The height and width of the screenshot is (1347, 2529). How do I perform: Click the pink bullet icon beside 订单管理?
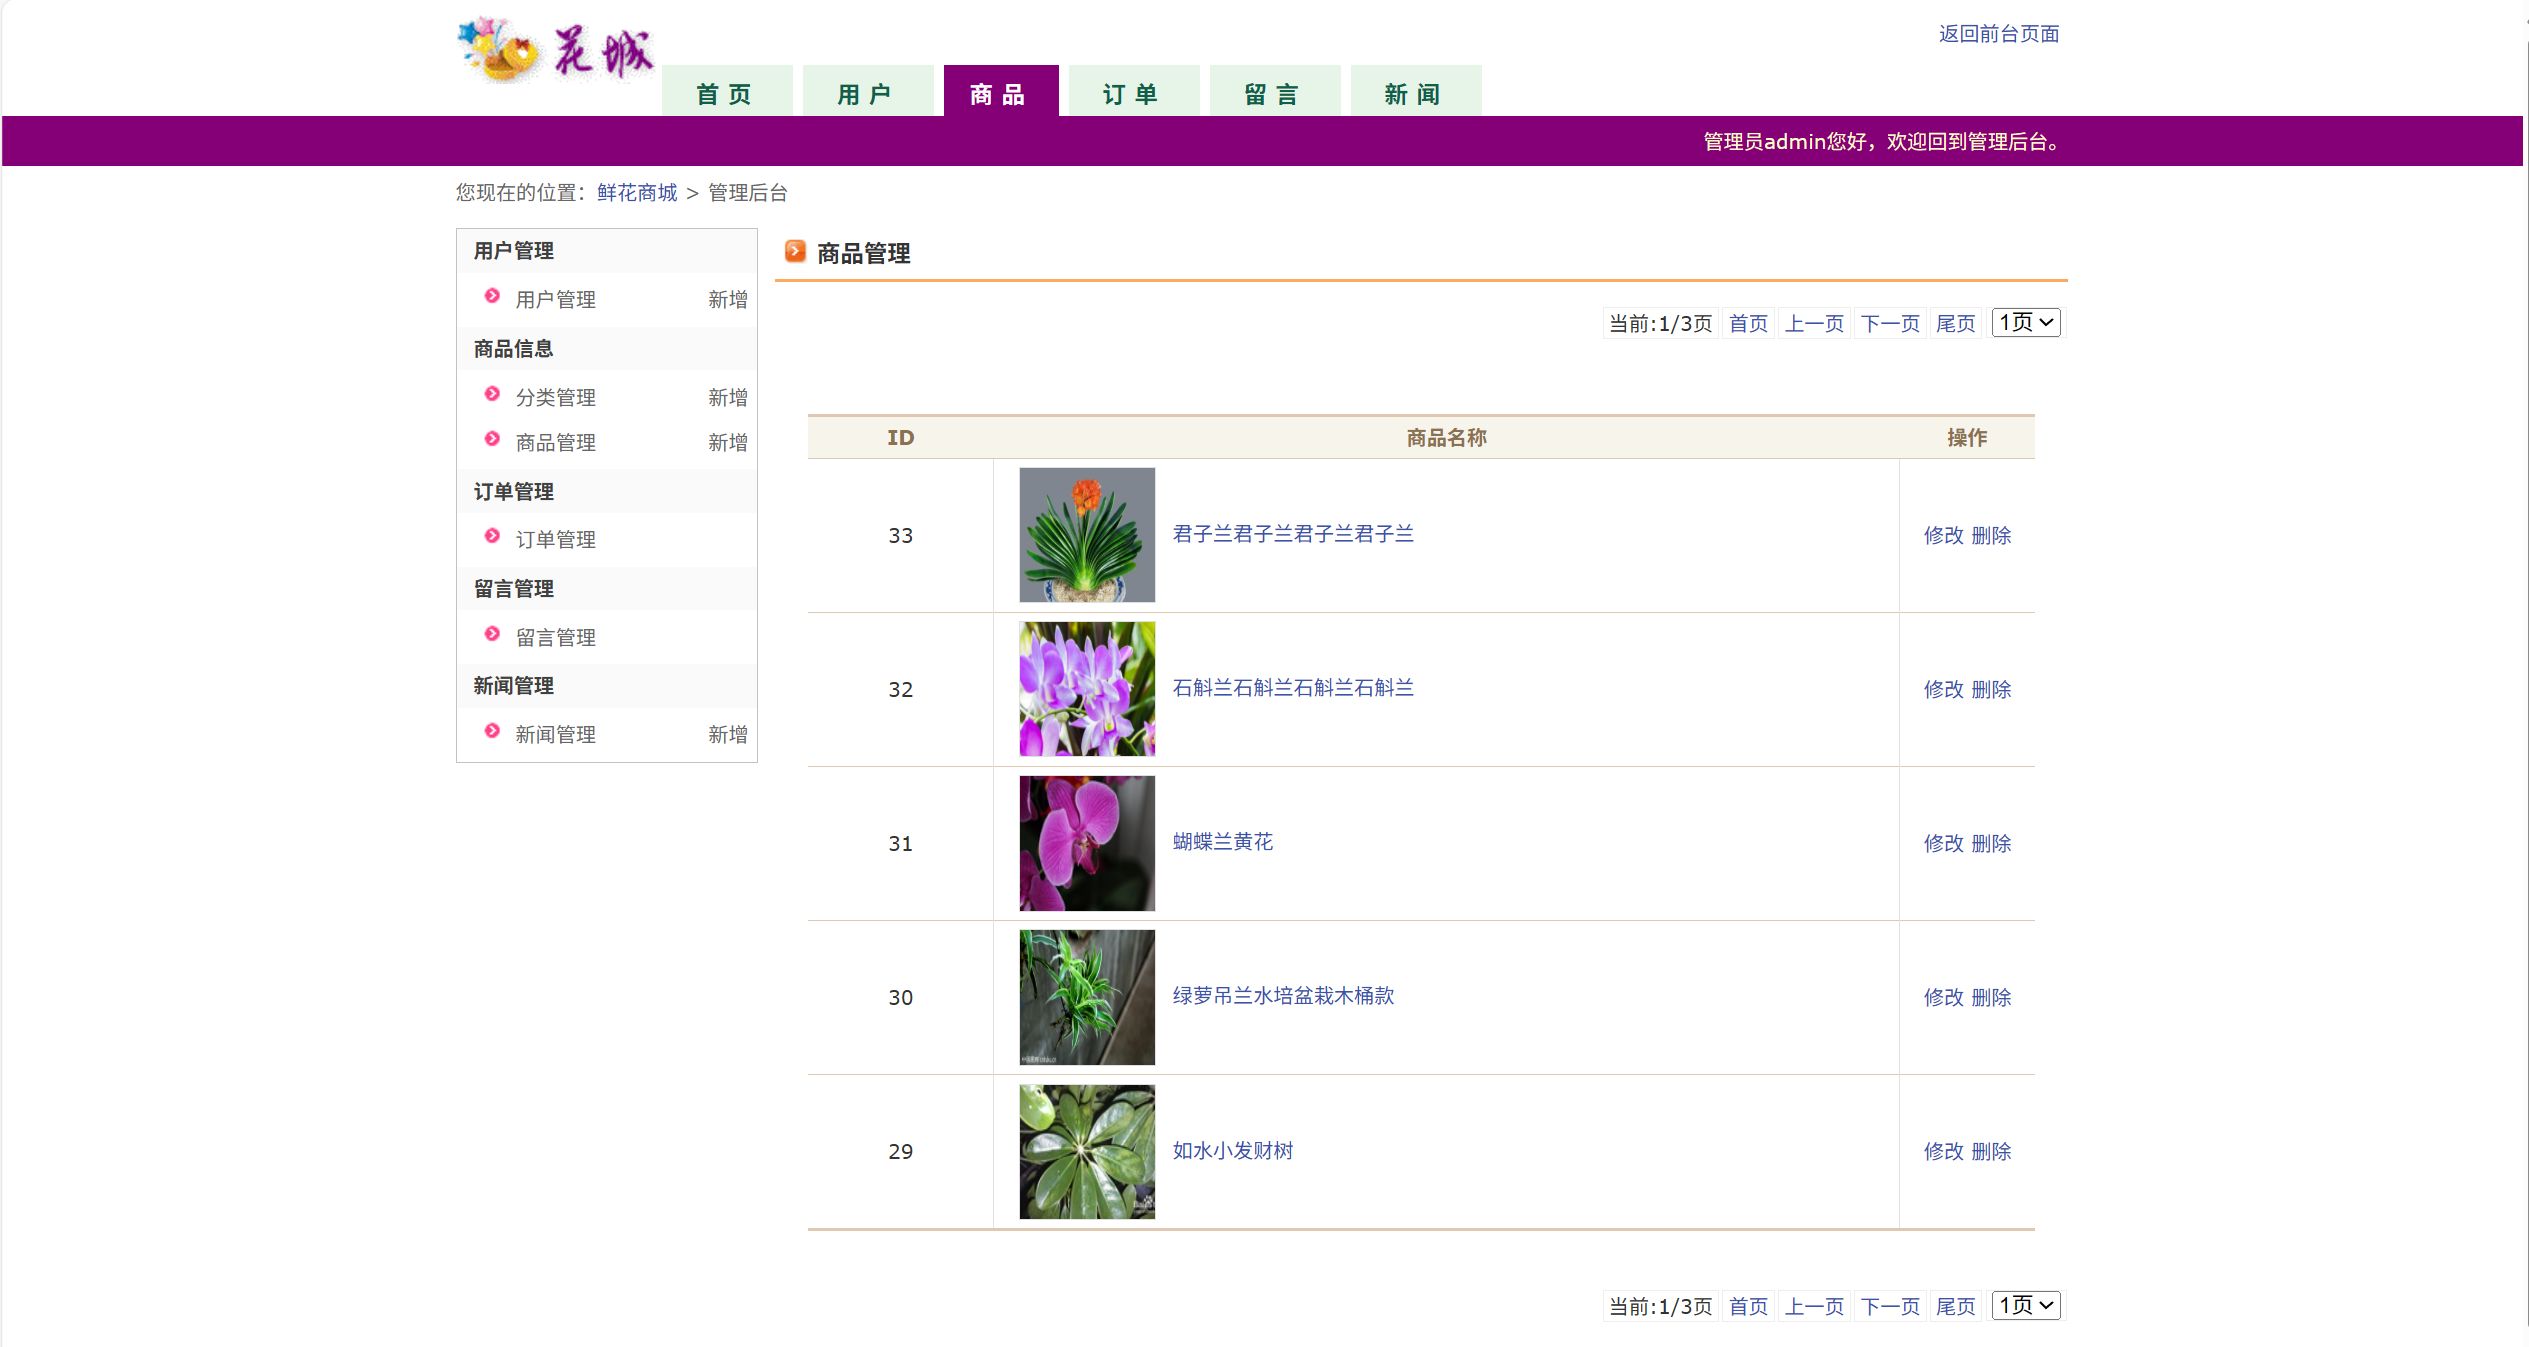tap(492, 537)
